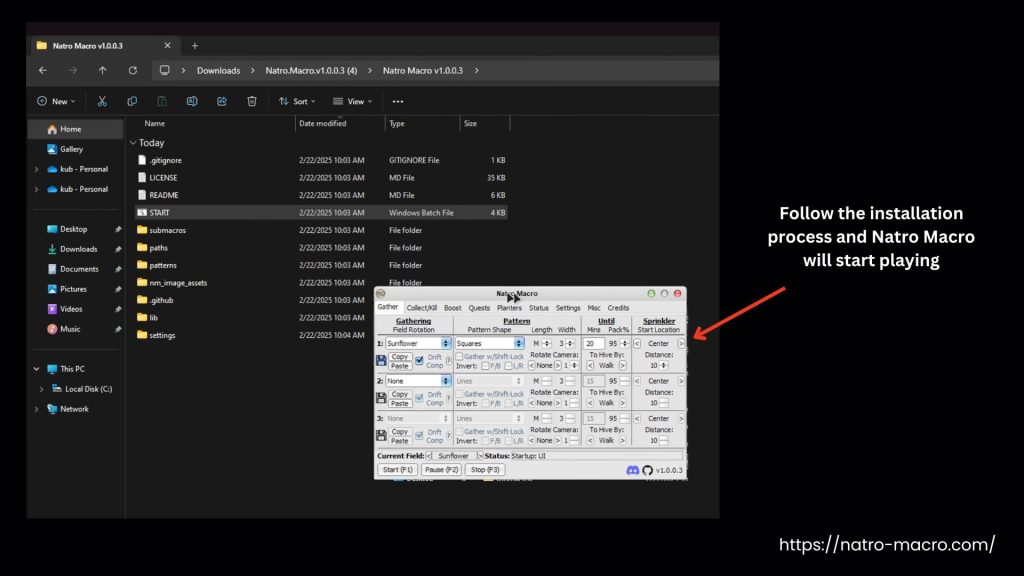
Task: Click the Cut scissors icon in Explorer toolbar
Action: point(102,101)
